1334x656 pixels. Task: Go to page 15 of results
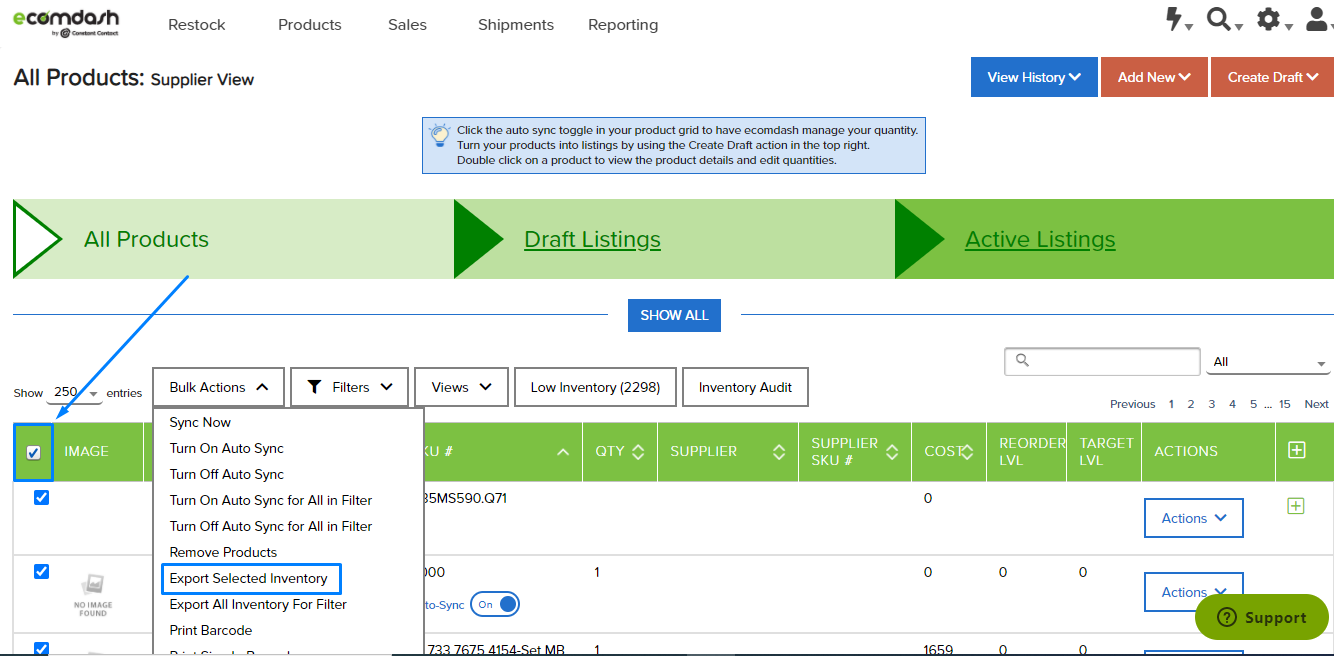coord(1285,404)
